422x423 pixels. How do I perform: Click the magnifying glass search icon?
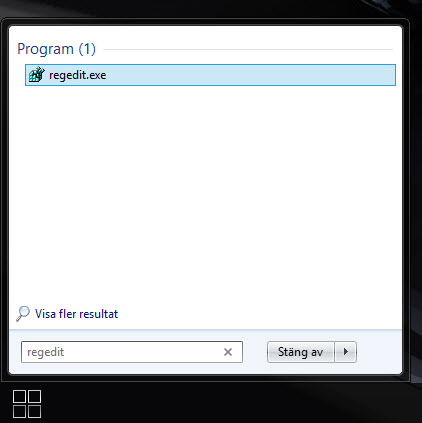coord(23,314)
